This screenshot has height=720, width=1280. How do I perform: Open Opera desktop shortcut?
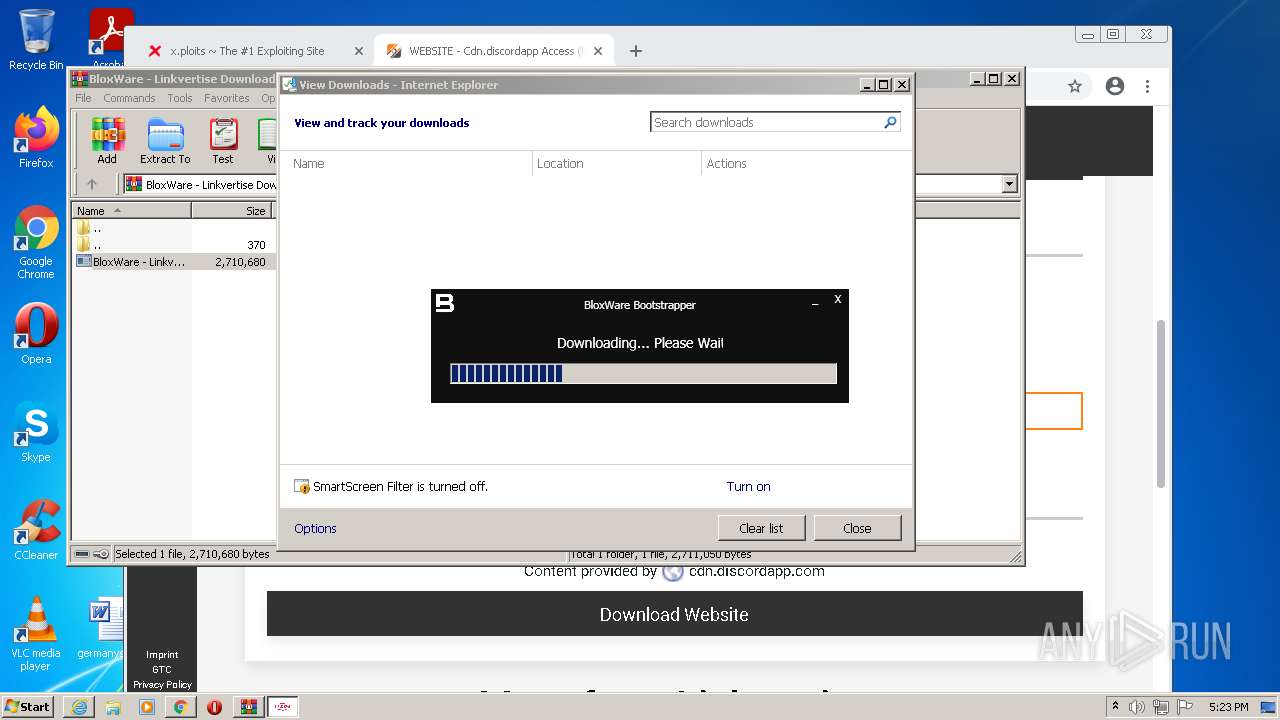[36, 334]
